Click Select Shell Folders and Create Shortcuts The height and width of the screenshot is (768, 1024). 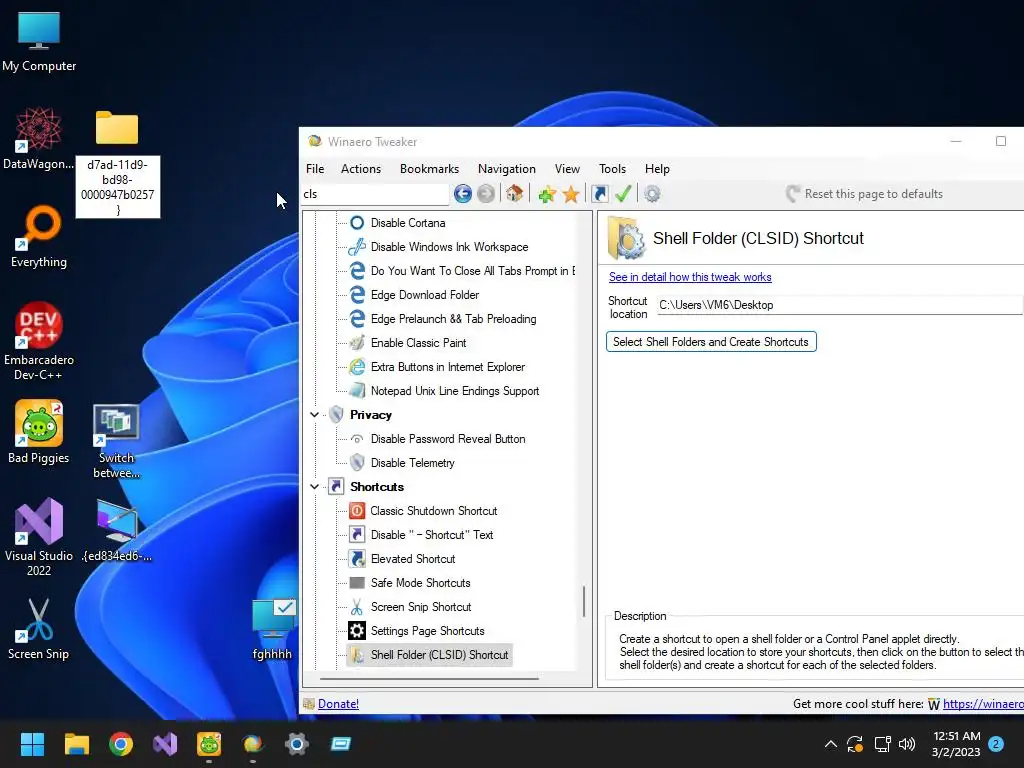pos(711,342)
